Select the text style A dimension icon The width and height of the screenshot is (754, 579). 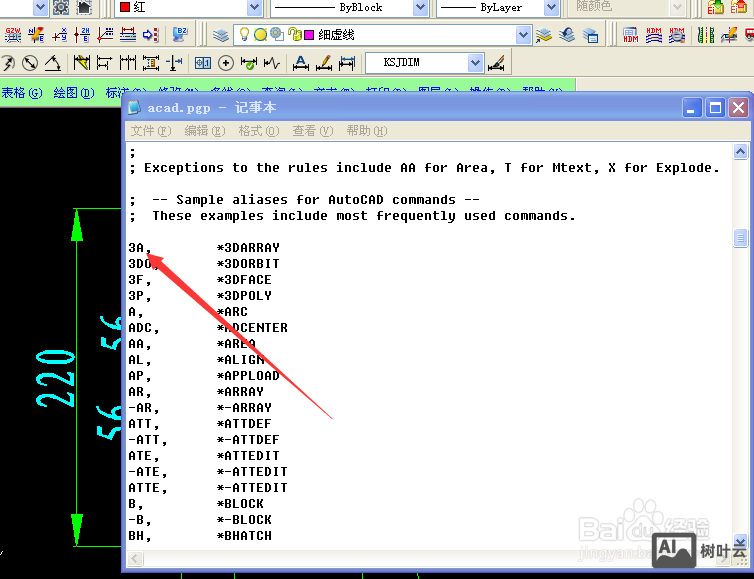click(300, 63)
